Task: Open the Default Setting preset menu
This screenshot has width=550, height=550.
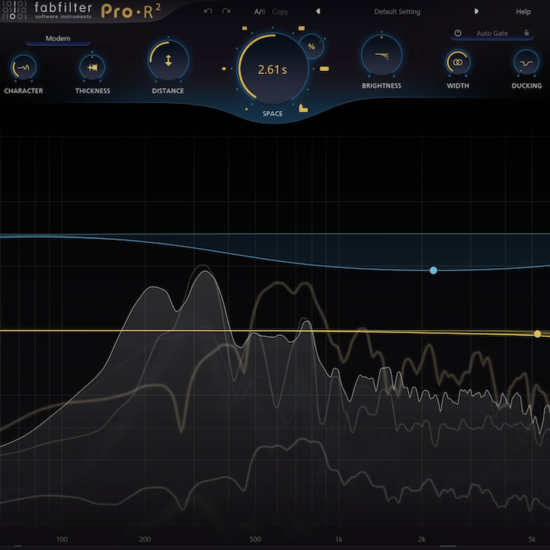Action: [x=397, y=12]
